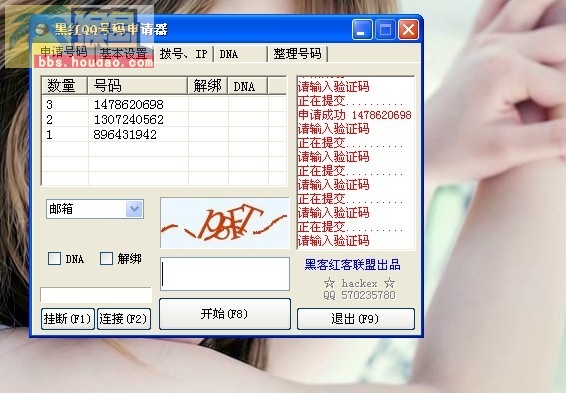
Task: Start applying with 开始(F8) button
Action: (x=225, y=314)
